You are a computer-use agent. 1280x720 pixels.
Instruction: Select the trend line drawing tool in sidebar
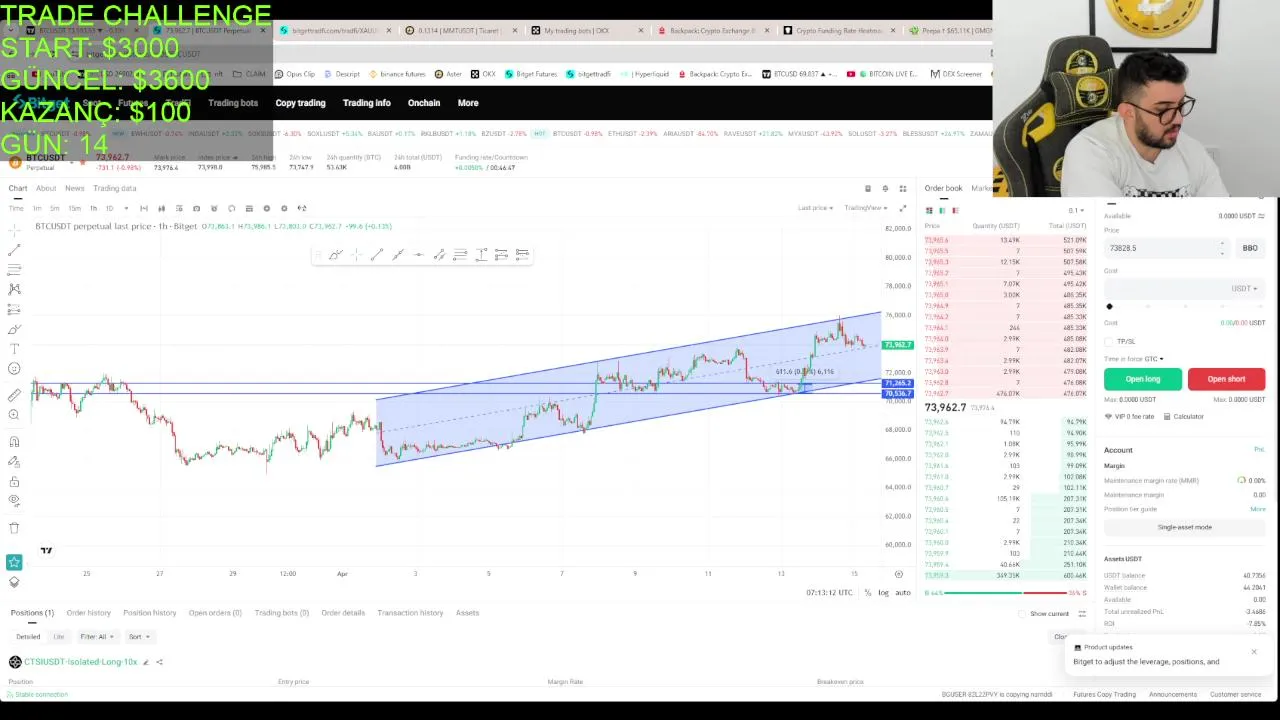click(x=14, y=249)
